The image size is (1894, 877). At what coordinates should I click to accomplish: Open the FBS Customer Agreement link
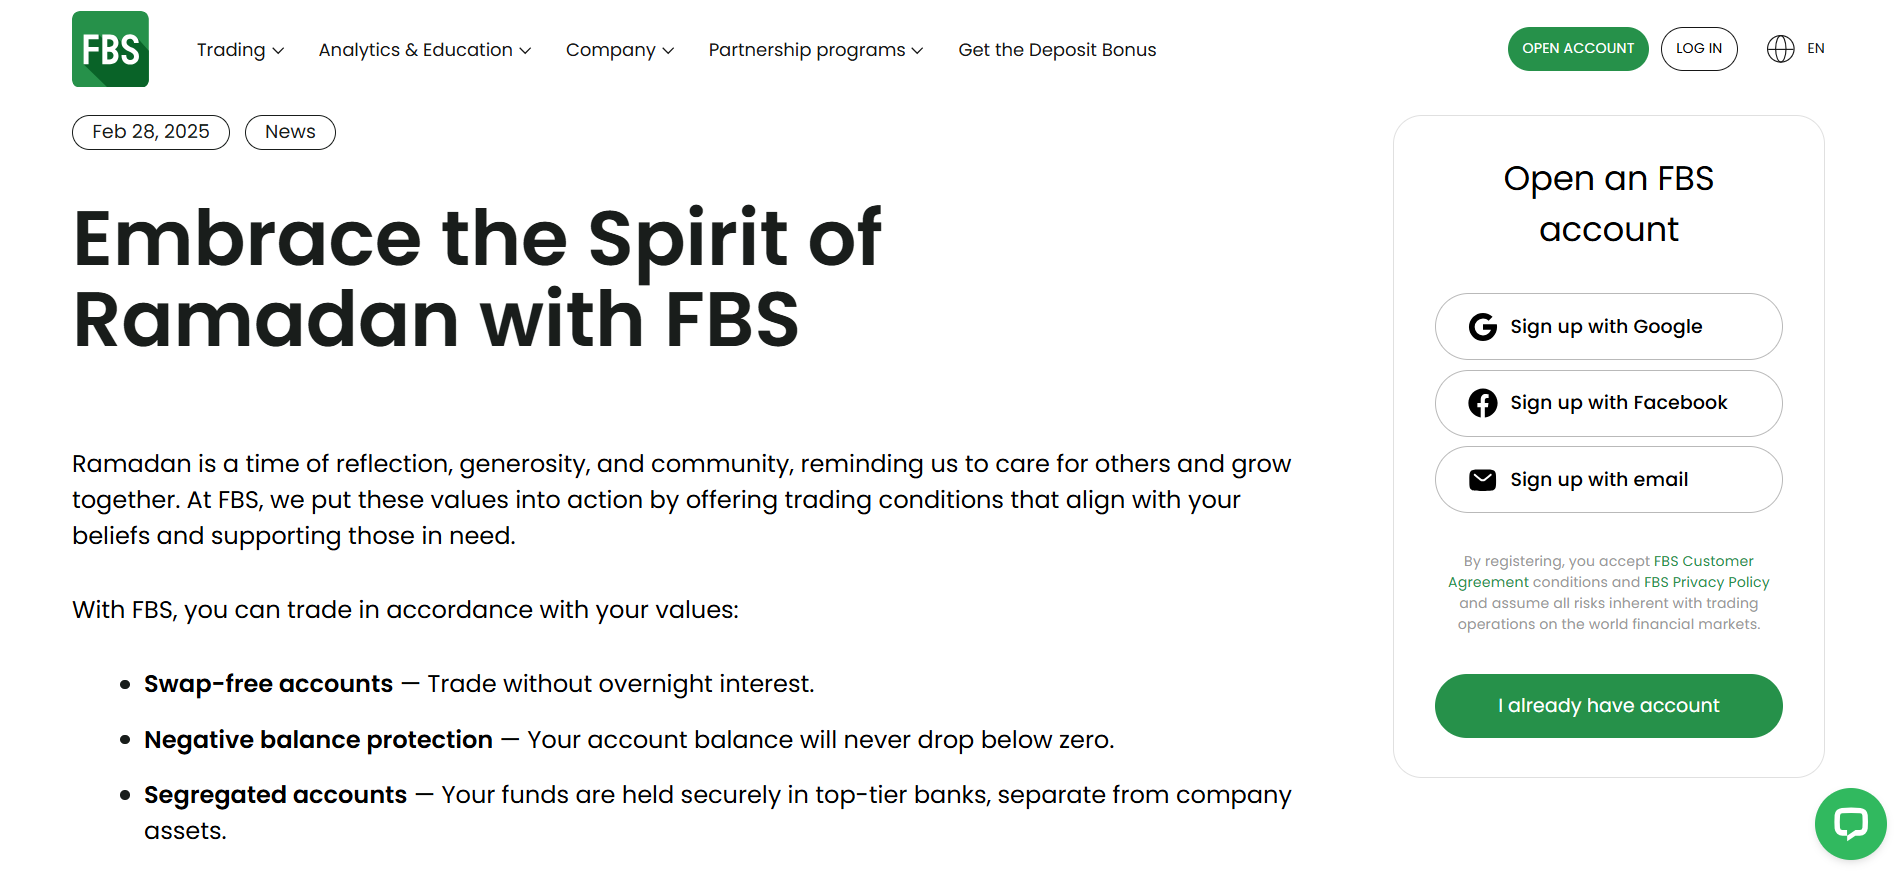point(1703,561)
